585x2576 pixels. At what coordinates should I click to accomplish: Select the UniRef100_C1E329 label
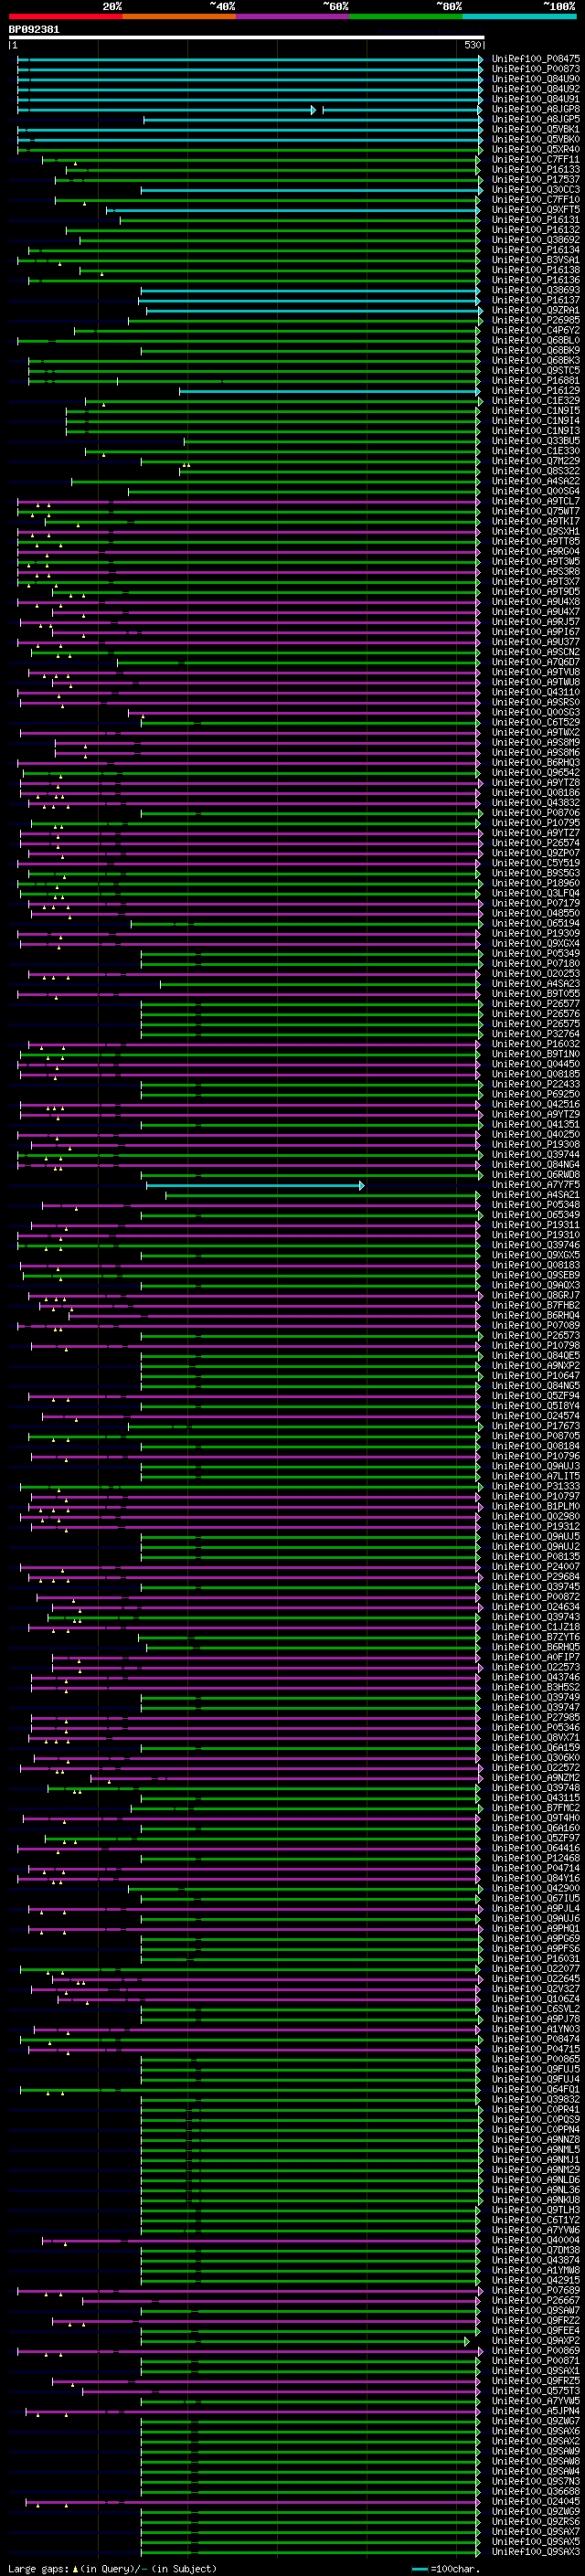coord(536,401)
